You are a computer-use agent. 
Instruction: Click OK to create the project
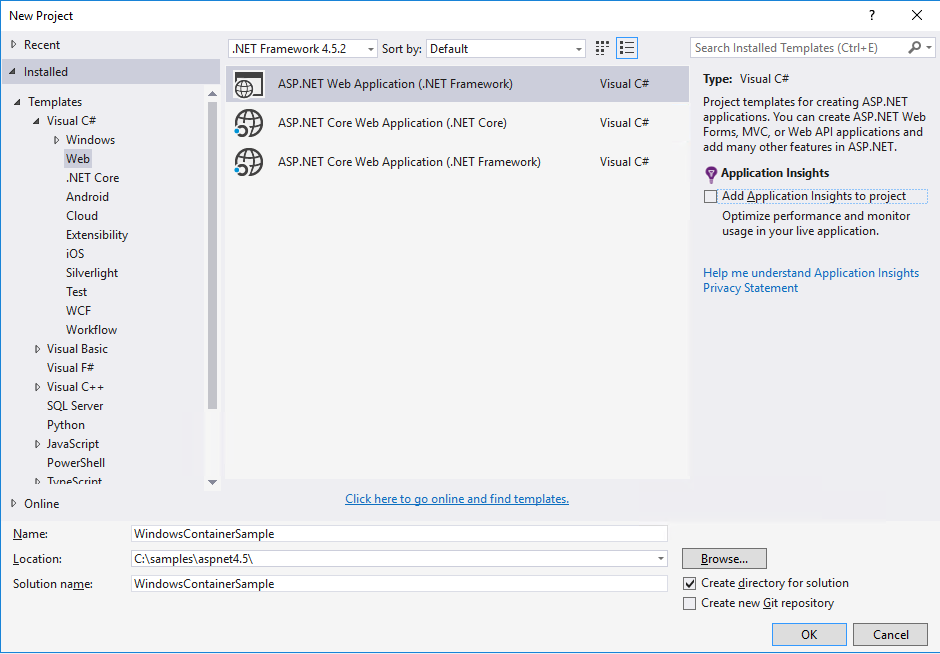tap(809, 634)
